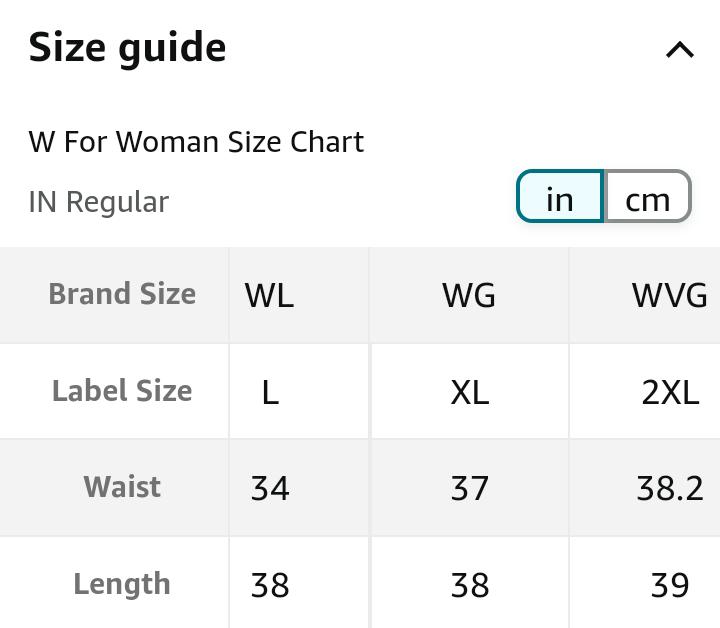The image size is (720, 628).
Task: Select the WG brand size cell
Action: pos(469,296)
